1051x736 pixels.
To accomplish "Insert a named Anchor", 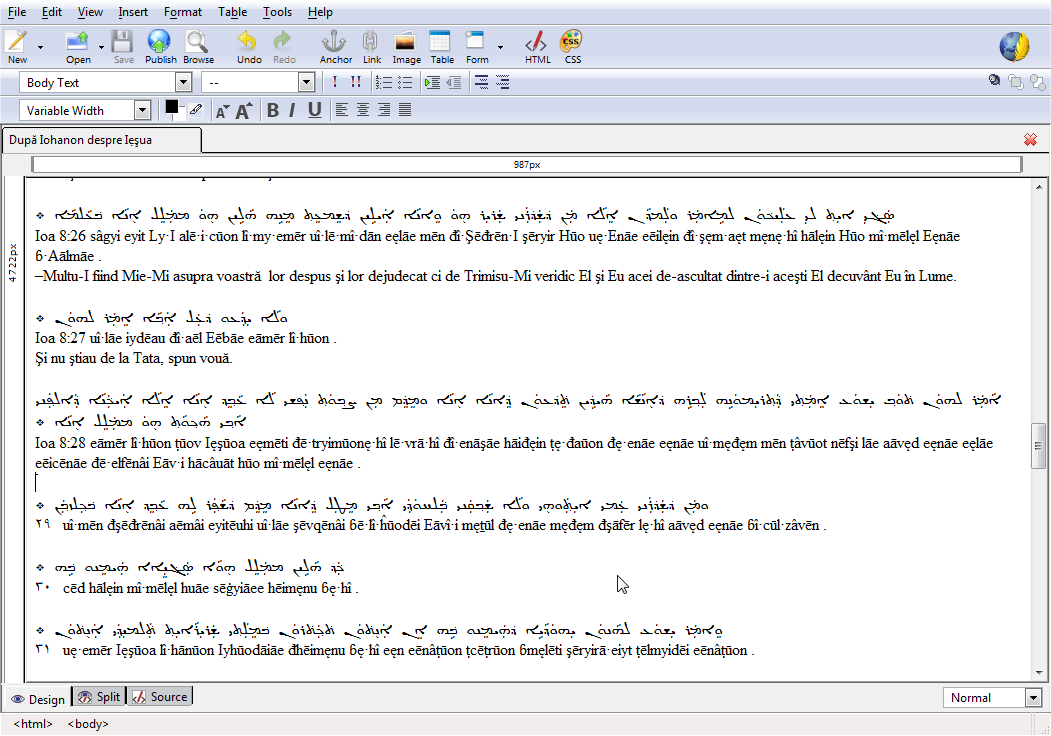I will coord(335,46).
